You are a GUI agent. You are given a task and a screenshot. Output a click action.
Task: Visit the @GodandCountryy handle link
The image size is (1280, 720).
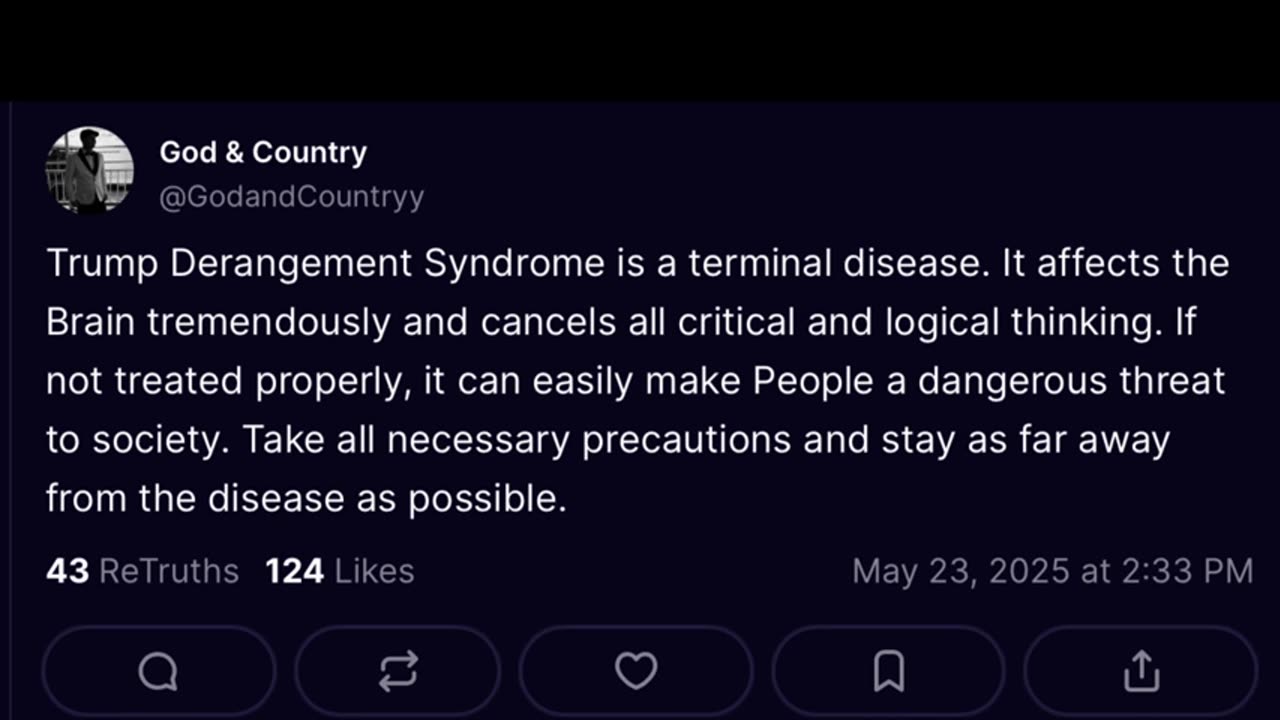tap(291, 197)
